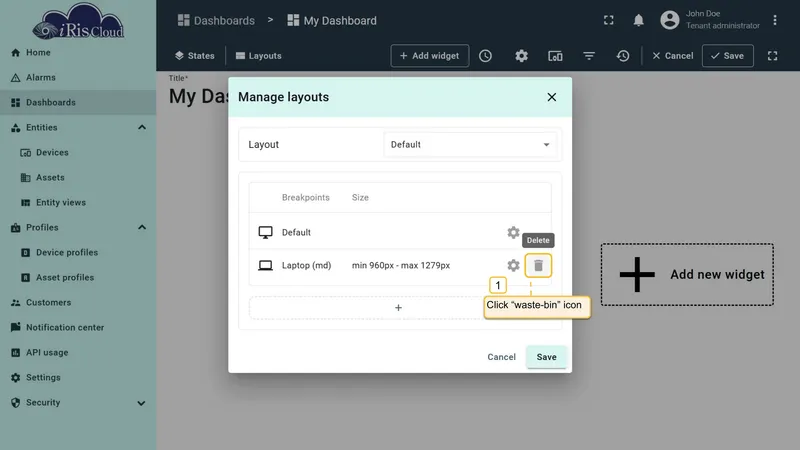Open the notifications bell icon
Viewport: 800px width, 450px height.
coord(638,20)
